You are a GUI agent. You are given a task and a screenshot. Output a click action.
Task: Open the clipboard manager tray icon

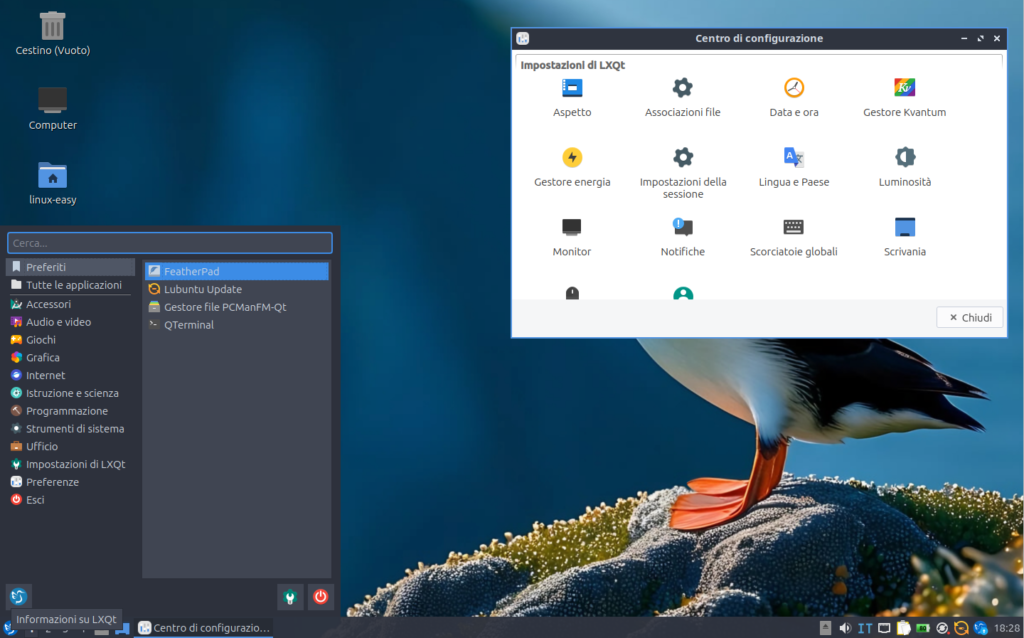pos(903,628)
